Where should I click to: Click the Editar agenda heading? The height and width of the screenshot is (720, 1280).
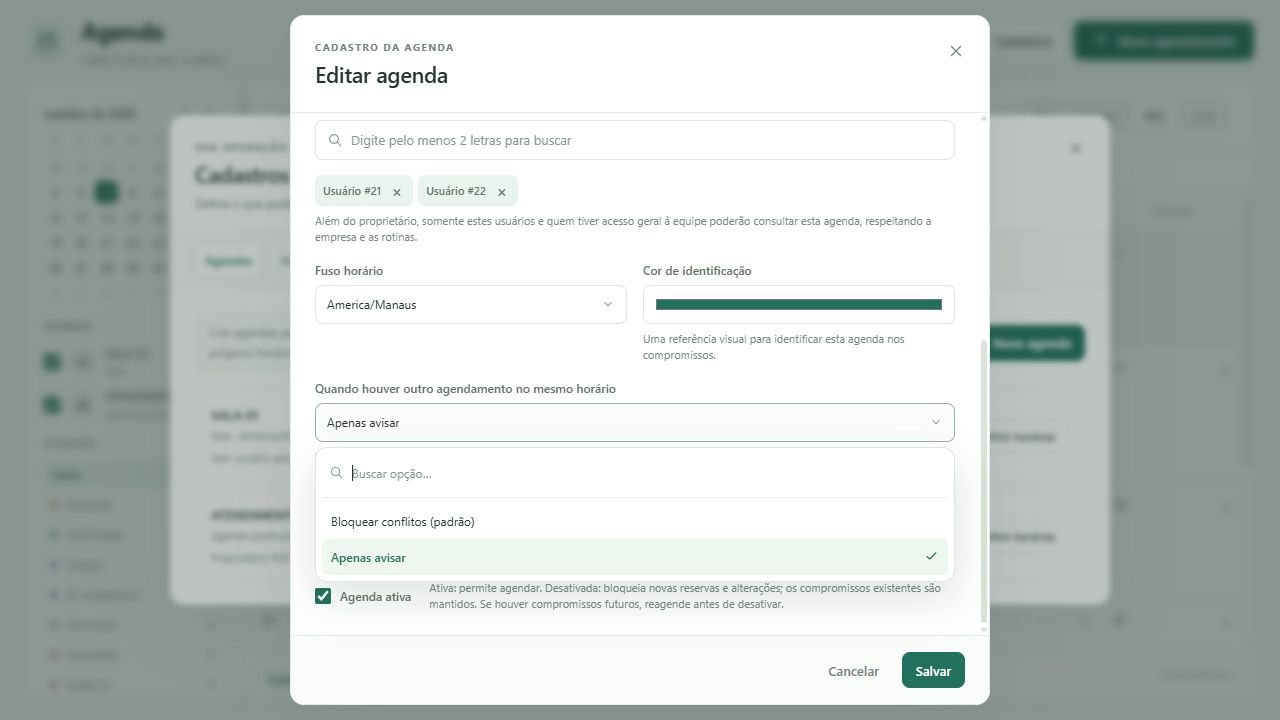click(x=381, y=76)
